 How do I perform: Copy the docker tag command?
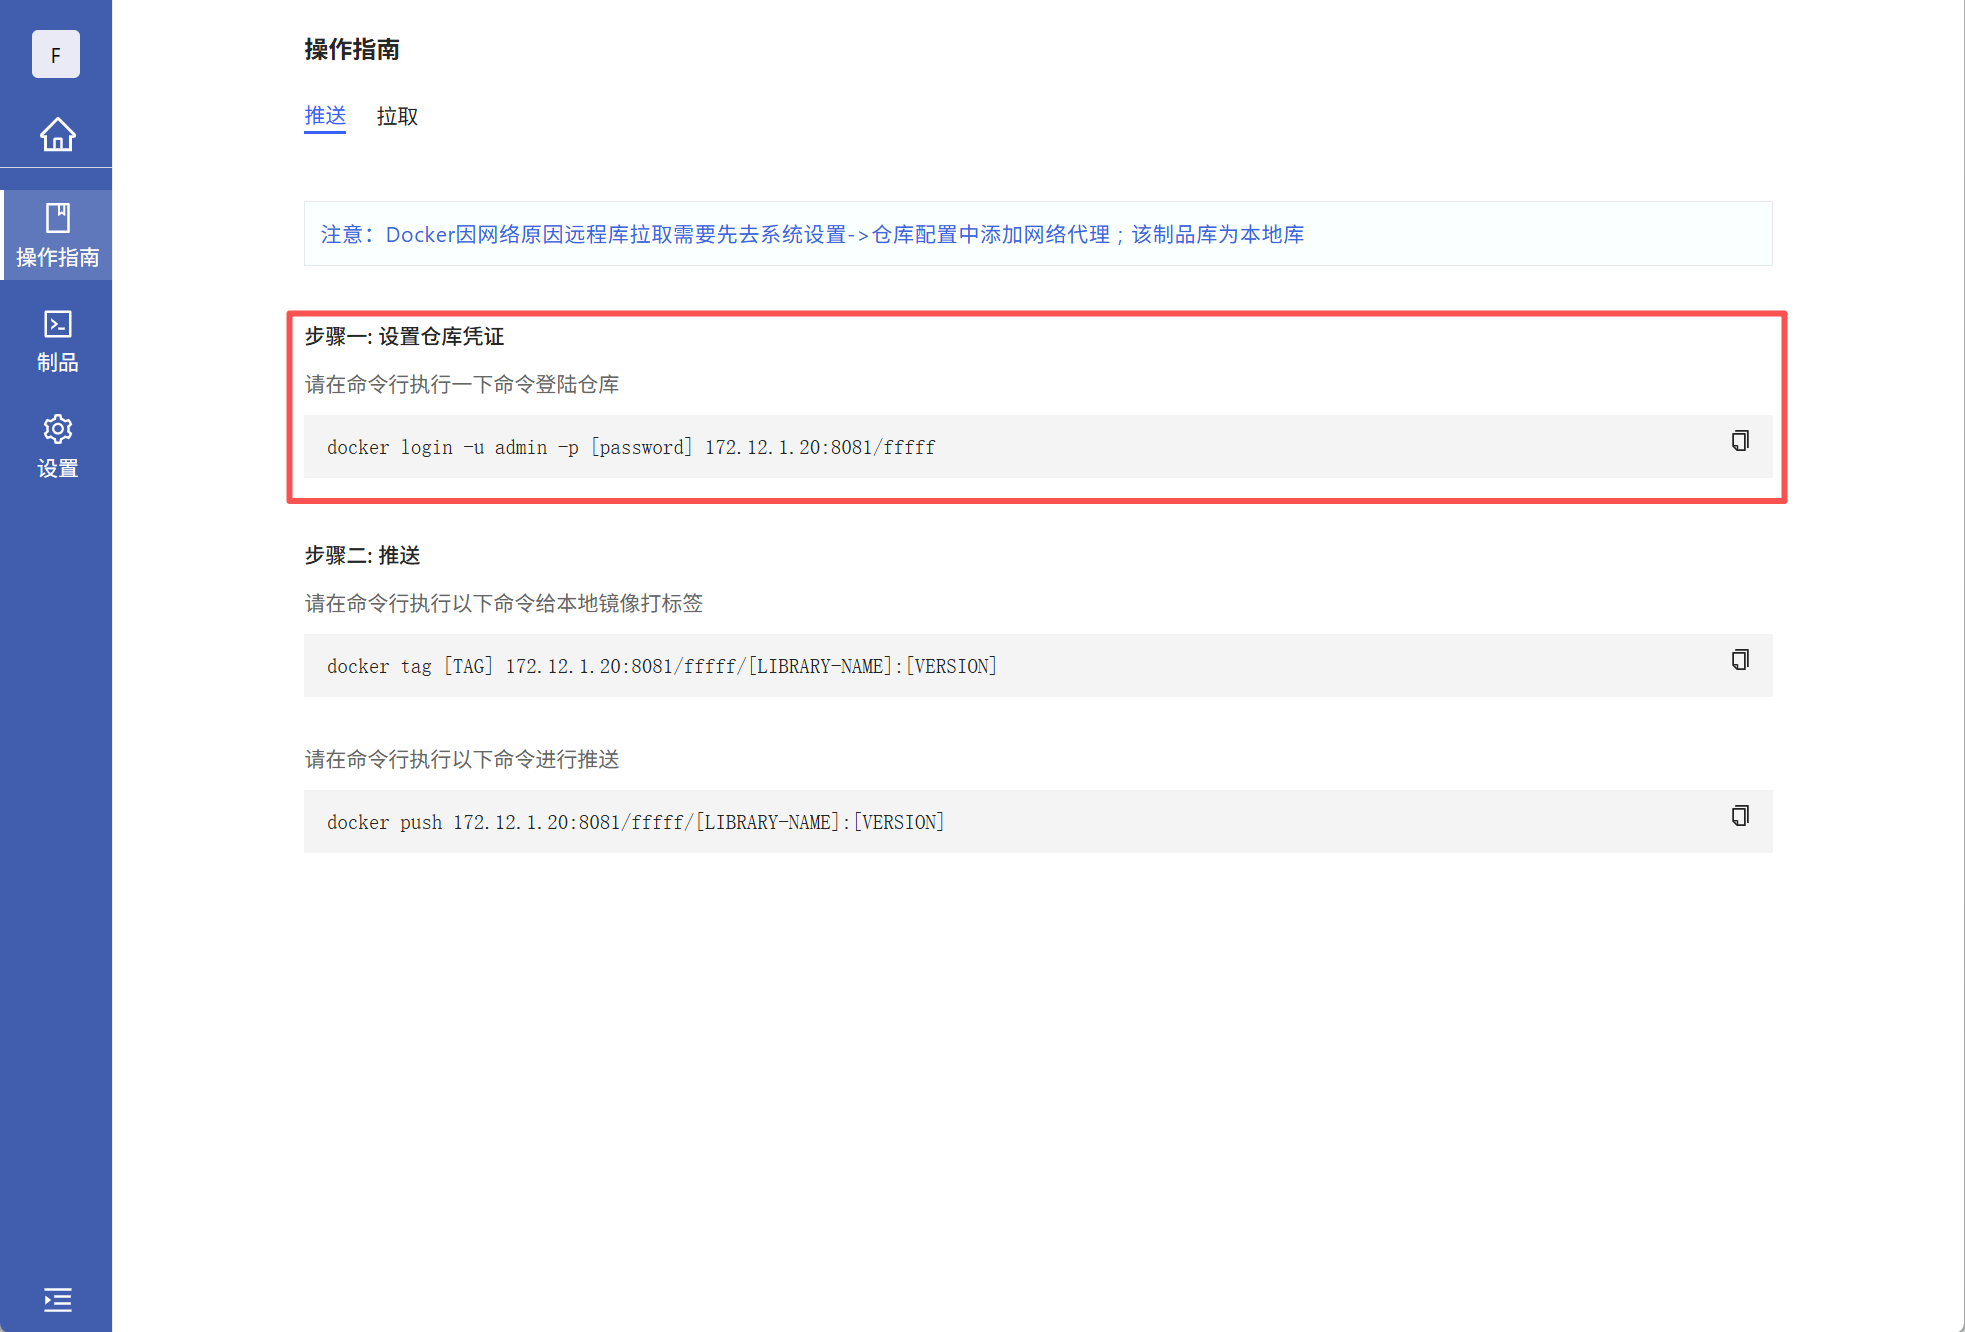[x=1740, y=660]
